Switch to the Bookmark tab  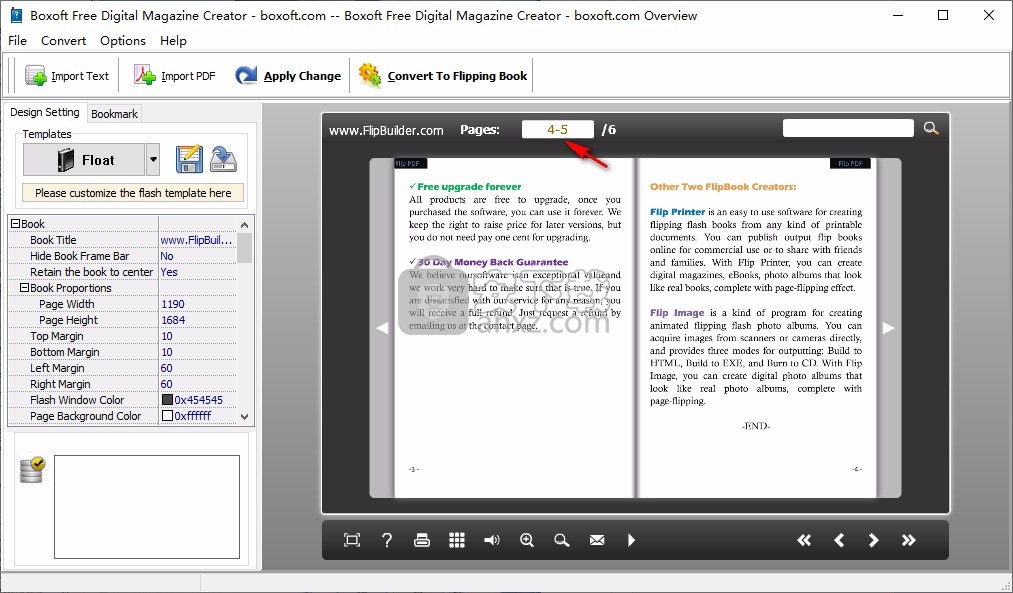point(114,114)
